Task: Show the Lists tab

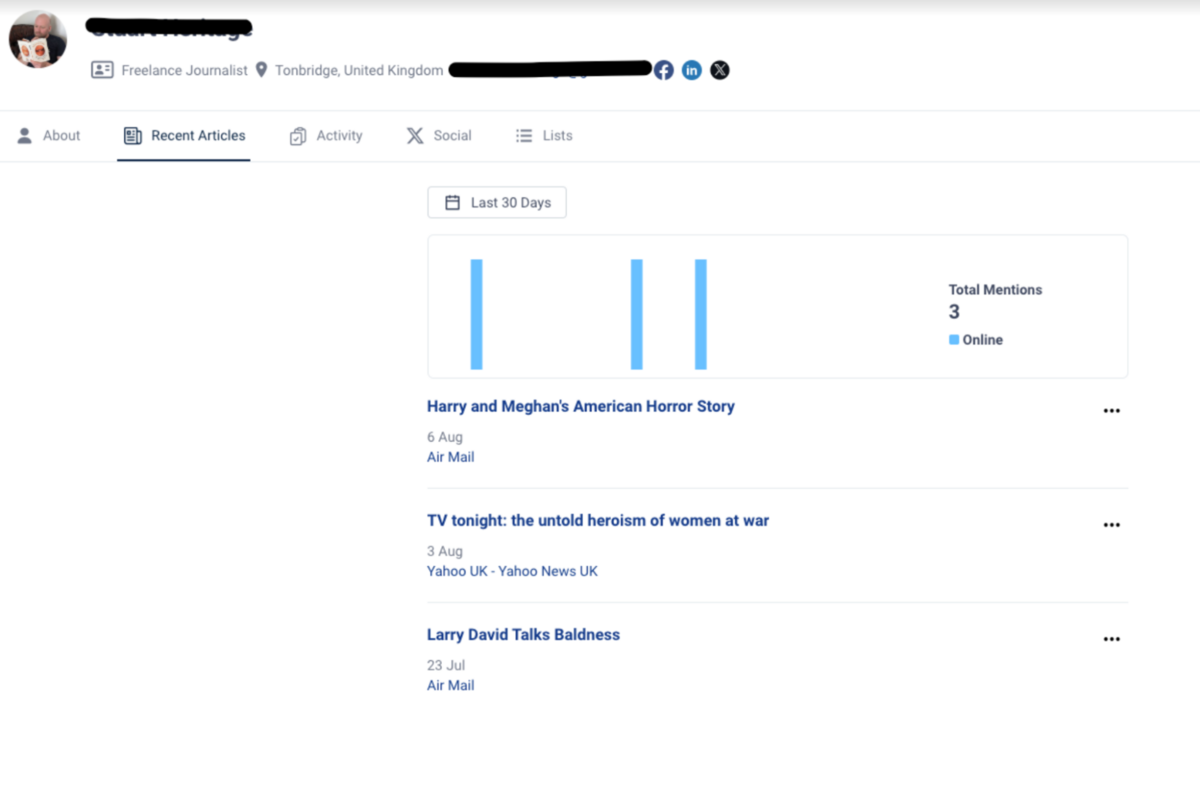Action: point(544,136)
